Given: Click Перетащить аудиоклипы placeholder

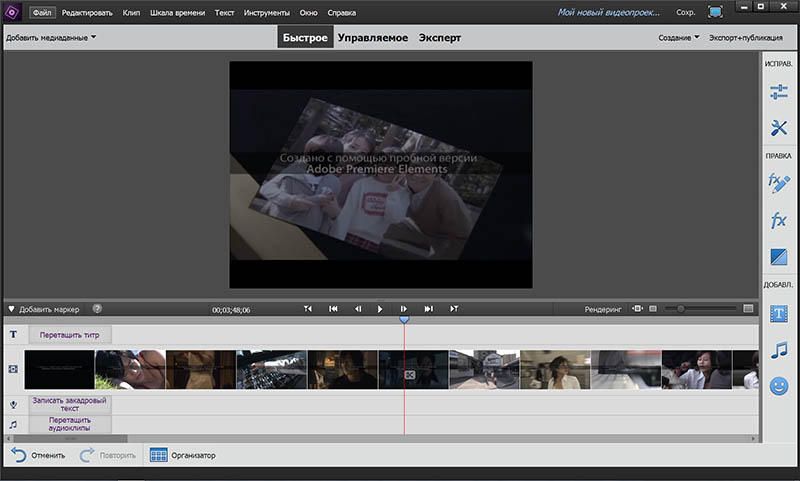Looking at the screenshot, I should [69, 424].
